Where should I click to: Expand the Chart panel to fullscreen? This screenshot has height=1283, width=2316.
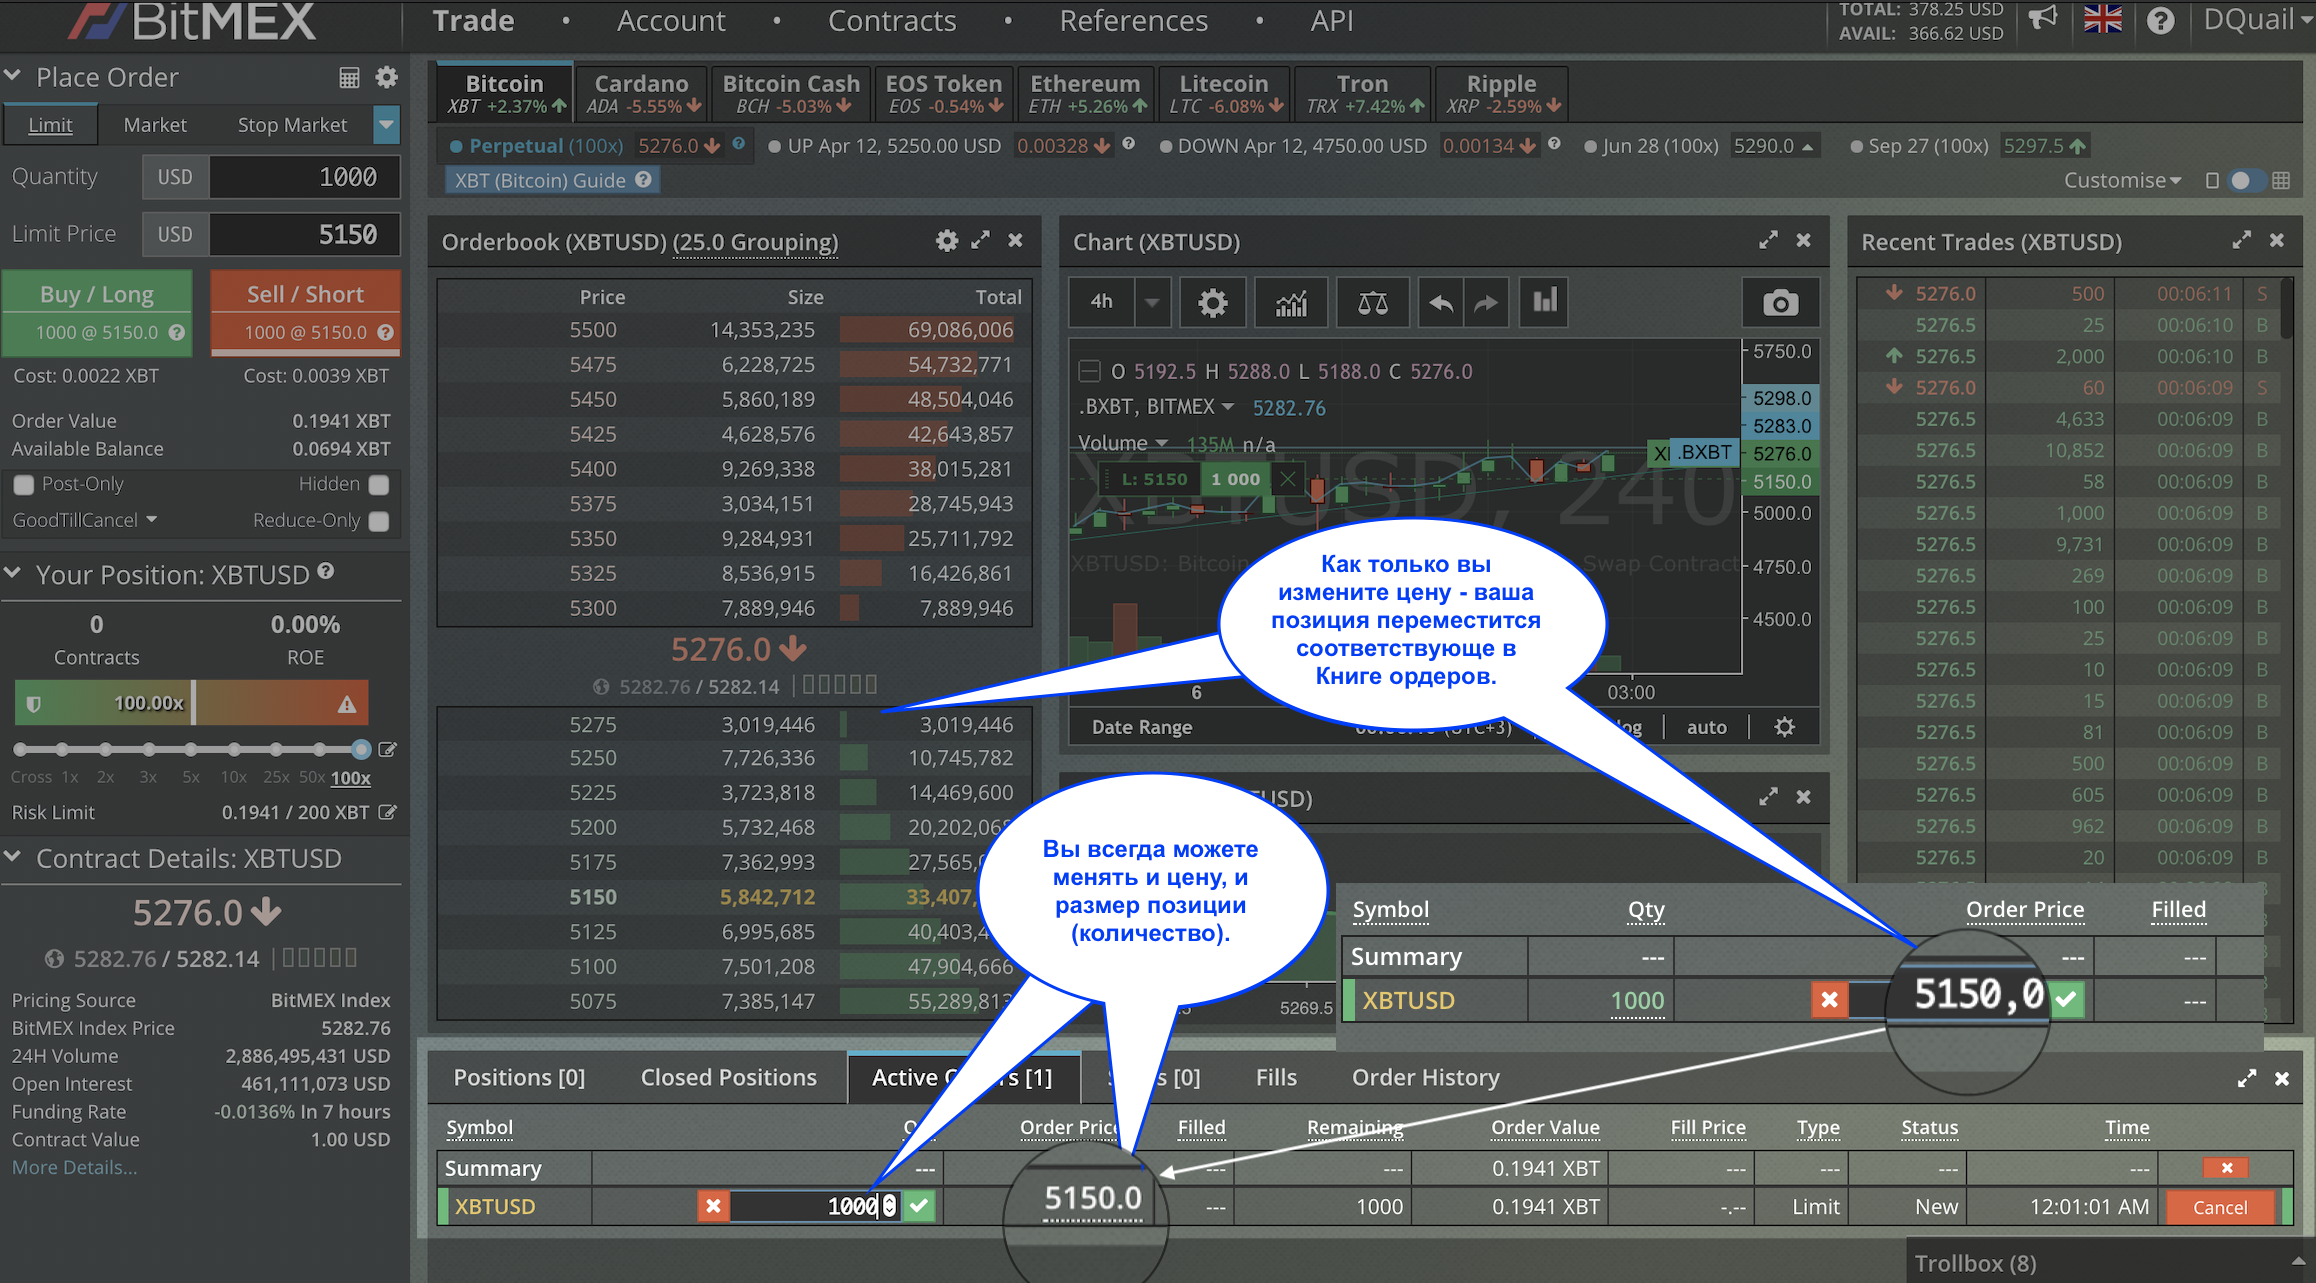(1768, 241)
